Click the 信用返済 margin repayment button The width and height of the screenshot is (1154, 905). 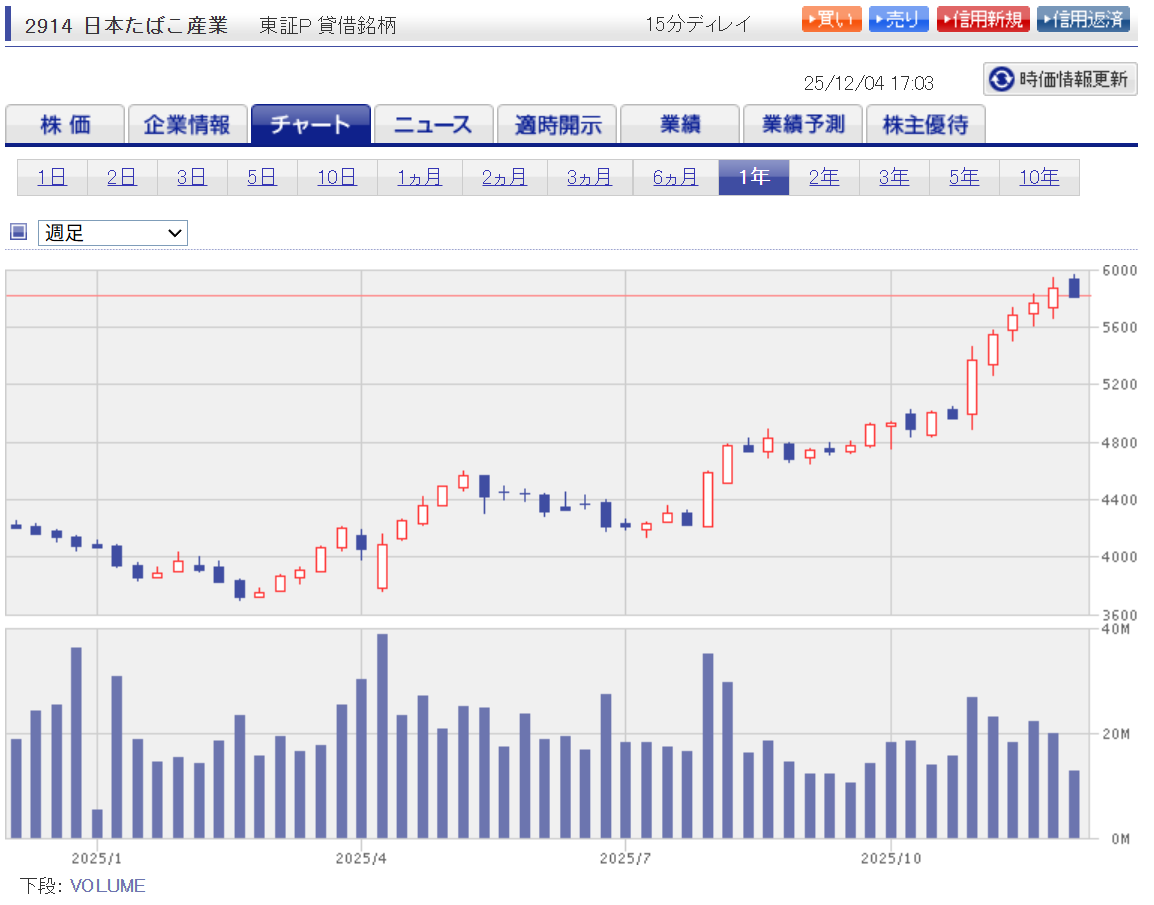coord(1082,20)
